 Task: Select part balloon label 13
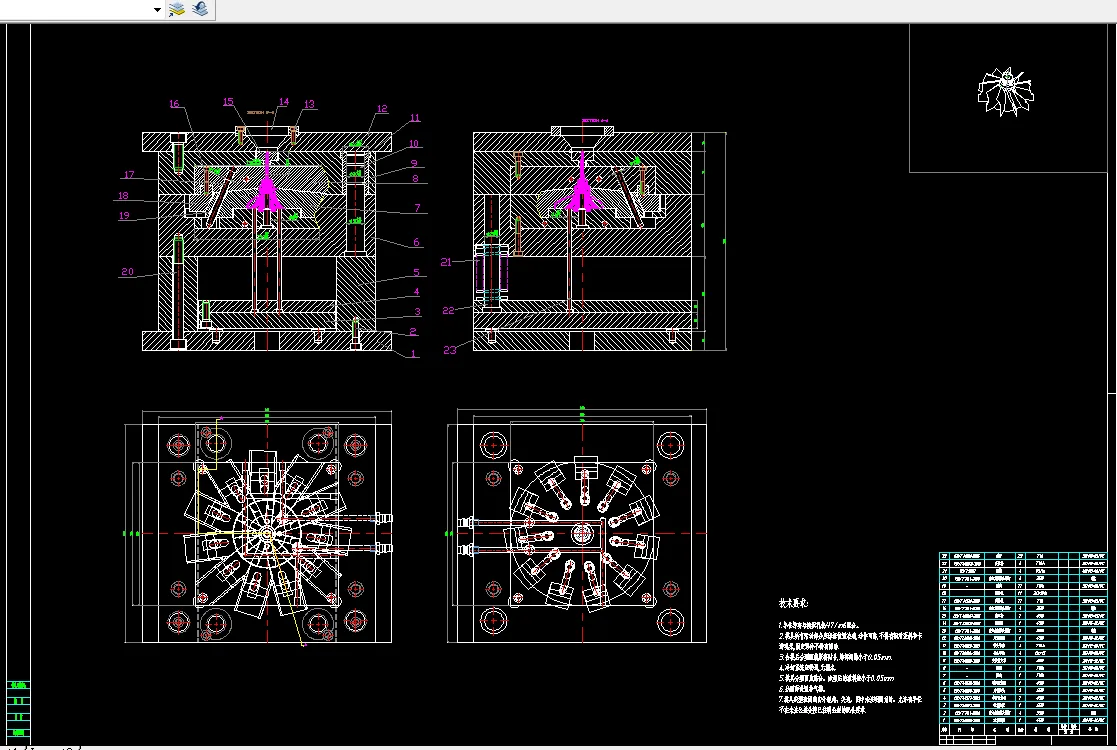(309, 104)
